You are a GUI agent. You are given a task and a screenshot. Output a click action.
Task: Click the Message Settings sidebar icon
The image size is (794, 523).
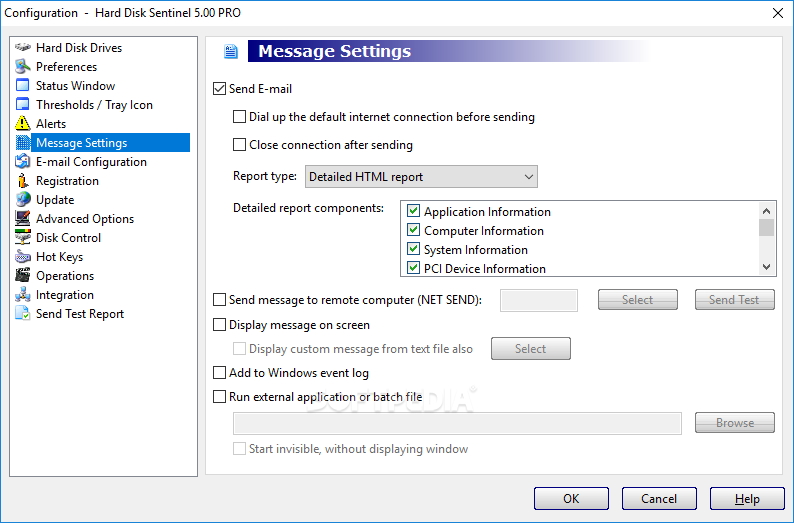(23, 143)
